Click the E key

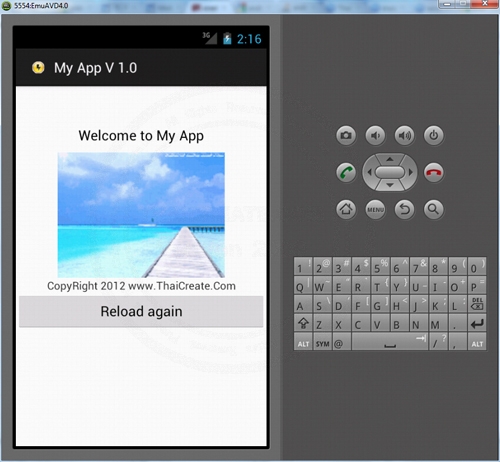point(341,285)
